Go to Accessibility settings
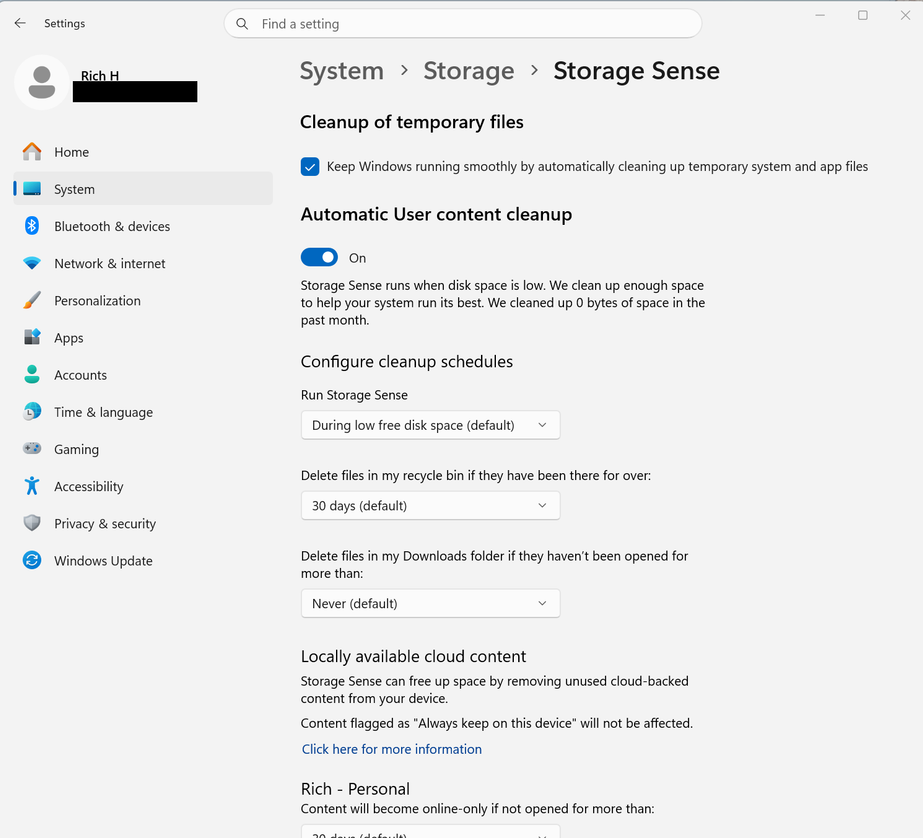Image resolution: width=923 pixels, height=838 pixels. 143,485
